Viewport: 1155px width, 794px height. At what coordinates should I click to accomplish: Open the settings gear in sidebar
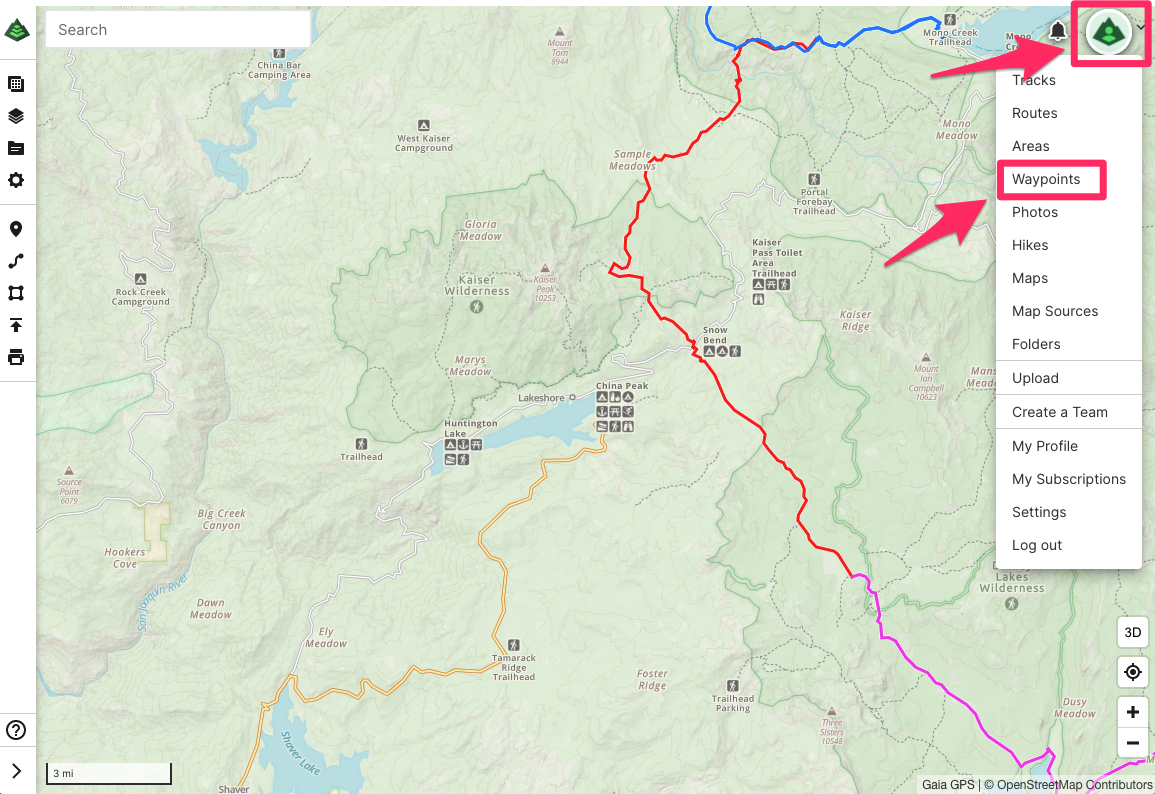tap(15, 180)
